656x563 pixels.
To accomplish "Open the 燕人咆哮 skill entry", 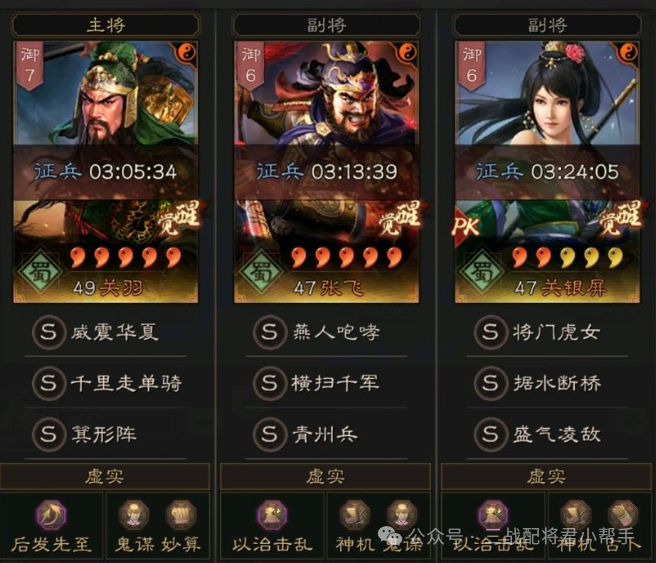I will click(x=326, y=333).
